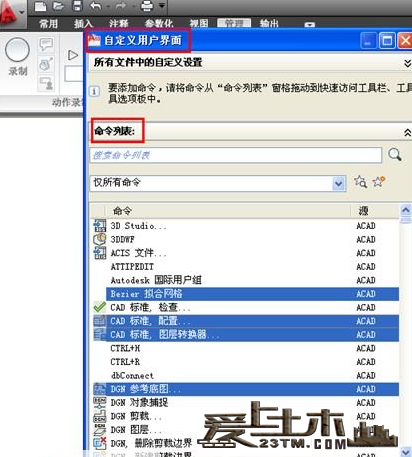Select the CTRL+H command row

245,348
